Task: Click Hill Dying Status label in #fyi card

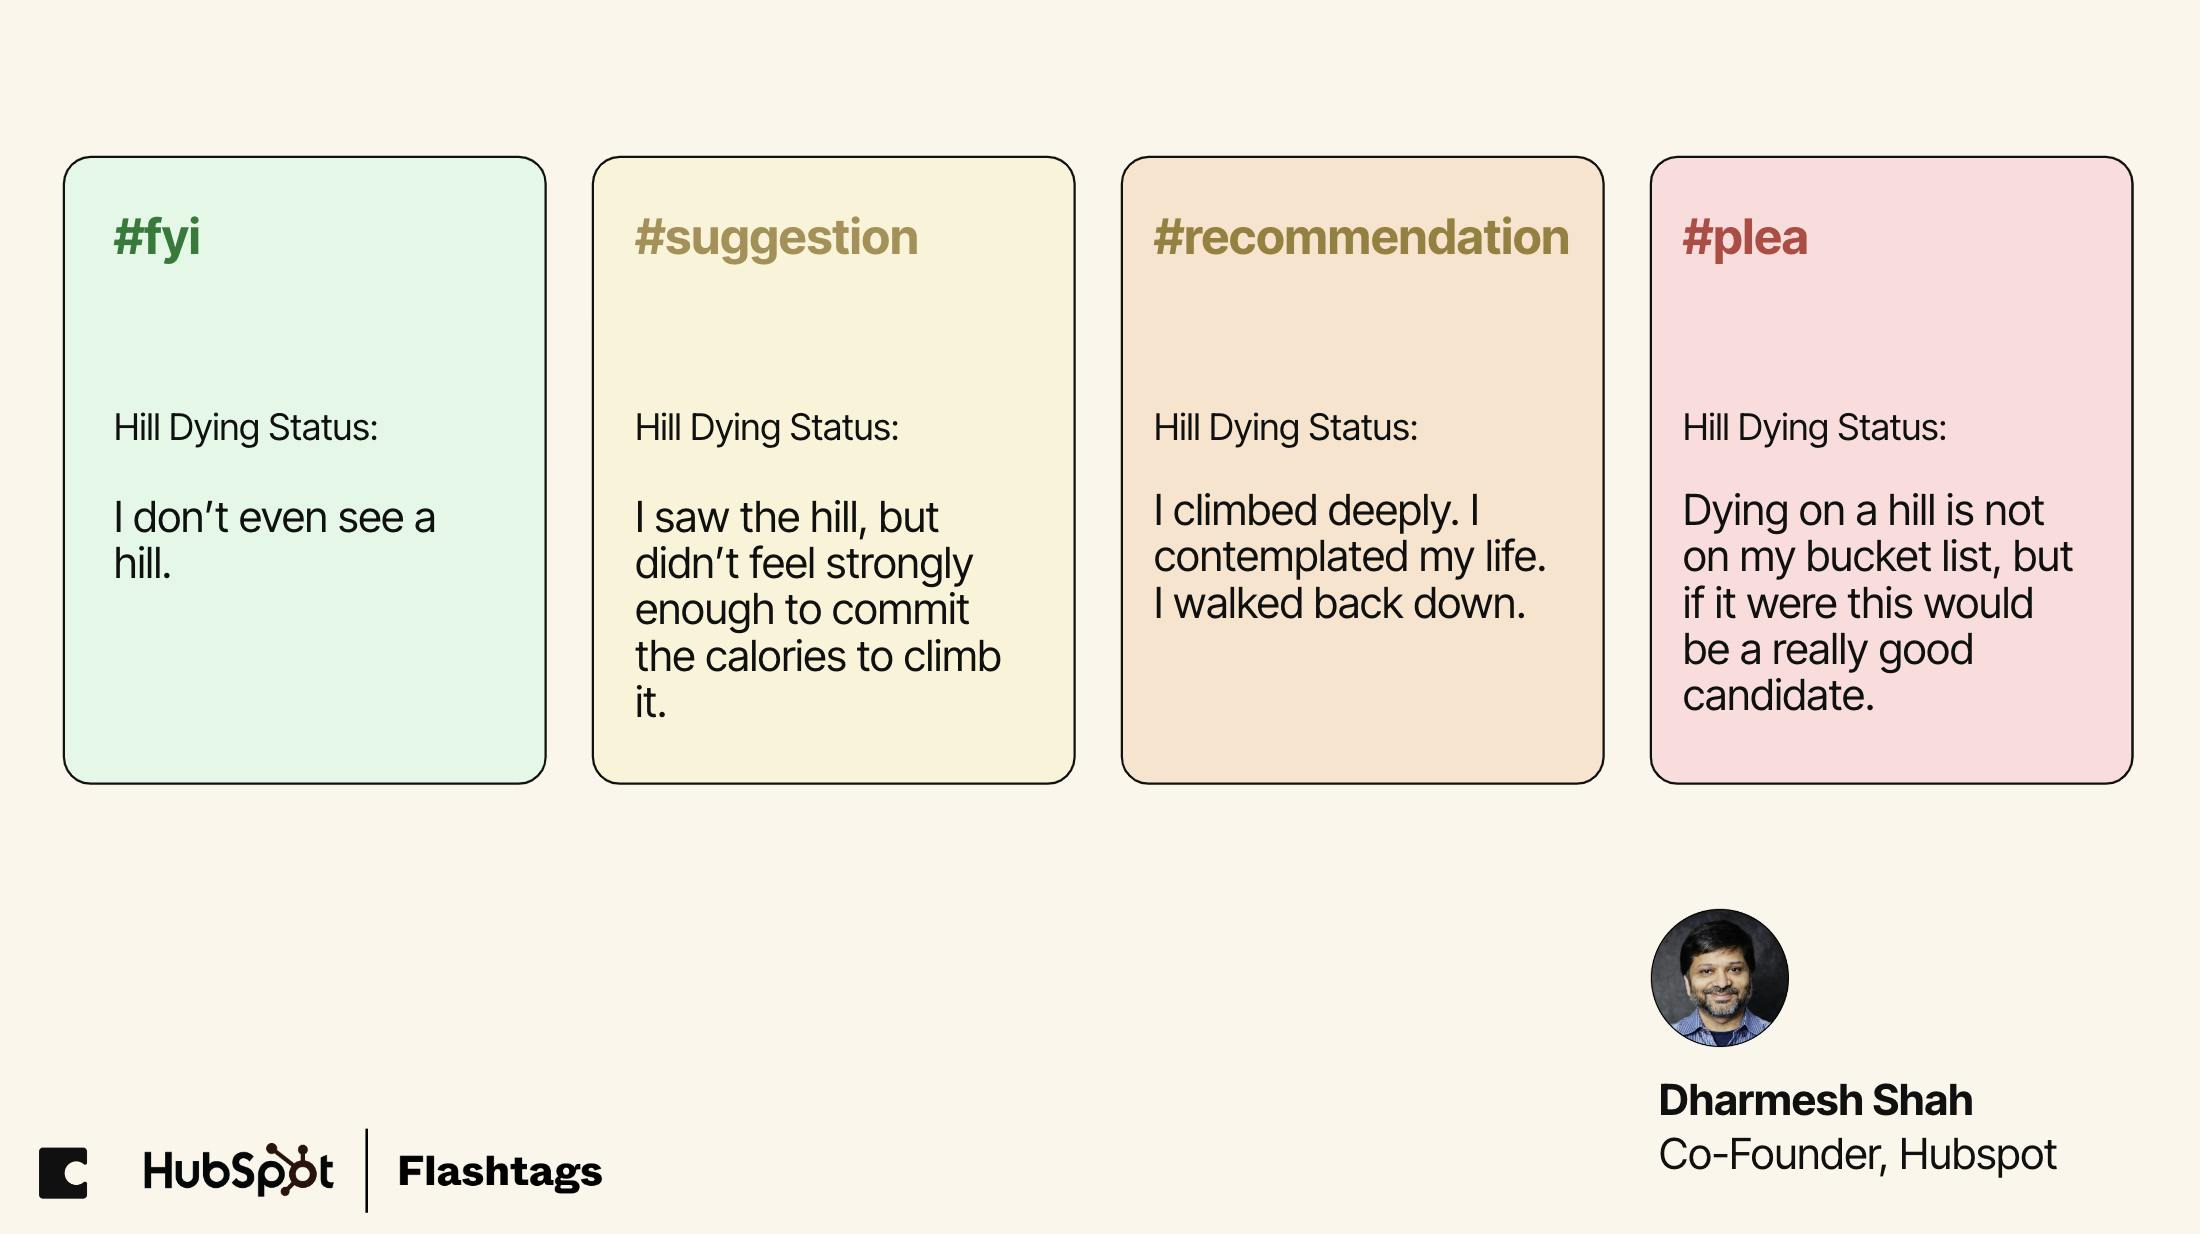Action: pyautogui.click(x=245, y=428)
